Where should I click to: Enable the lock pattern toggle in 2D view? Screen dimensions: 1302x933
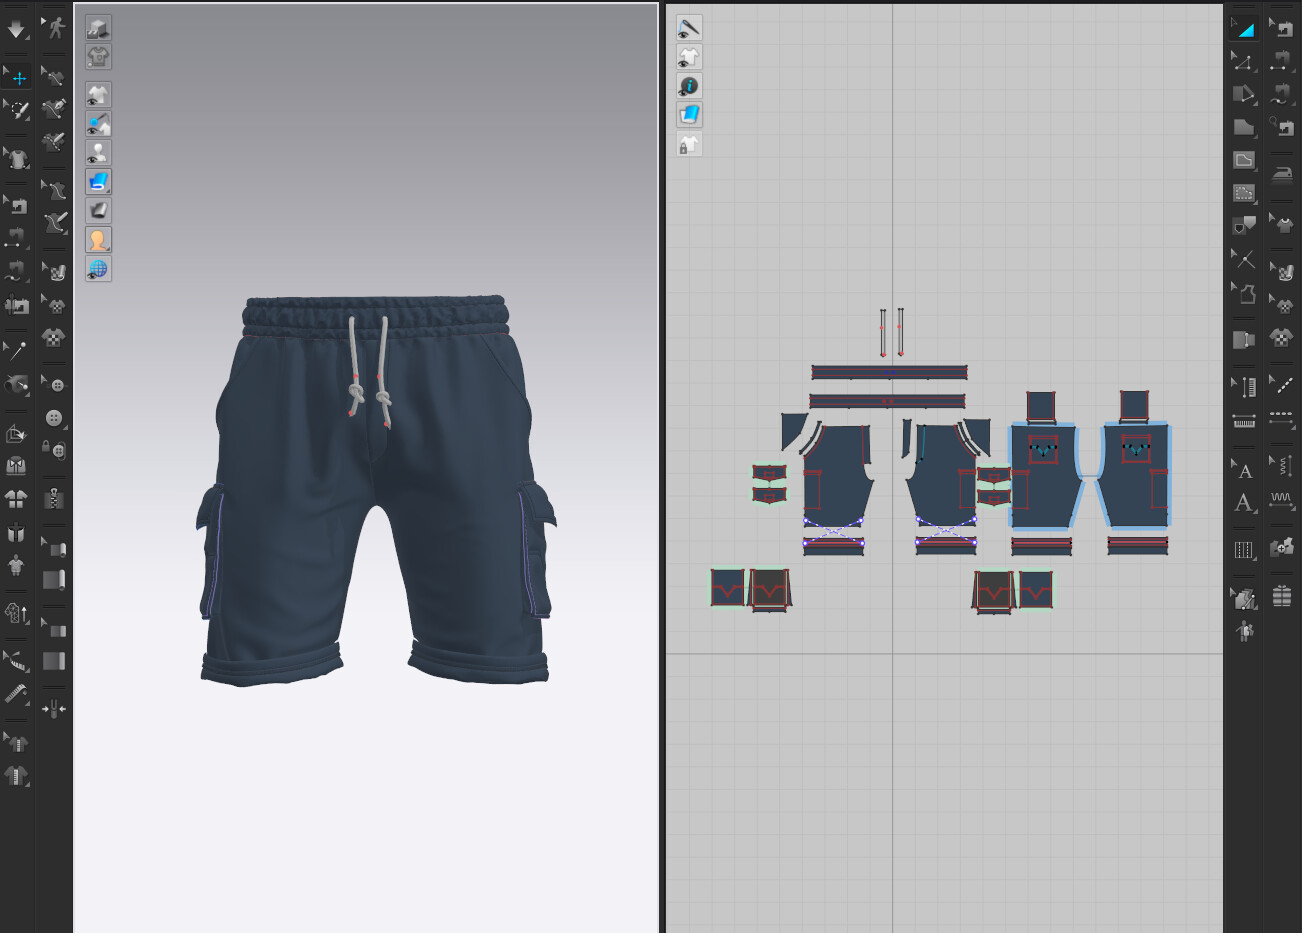click(689, 144)
